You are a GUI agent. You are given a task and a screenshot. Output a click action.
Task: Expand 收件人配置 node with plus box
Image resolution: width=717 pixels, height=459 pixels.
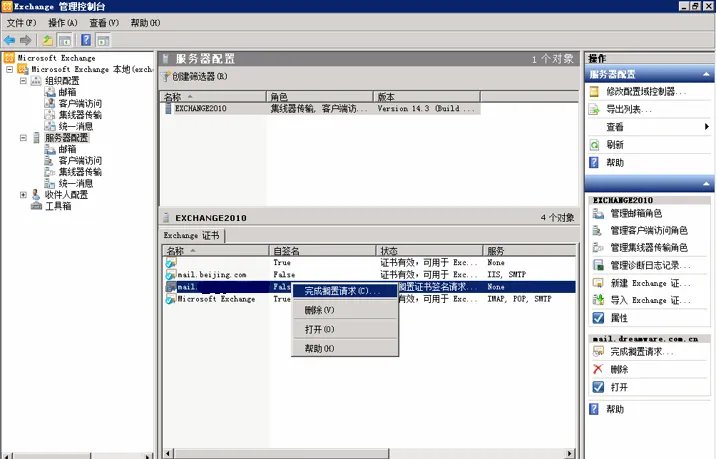click(23, 195)
